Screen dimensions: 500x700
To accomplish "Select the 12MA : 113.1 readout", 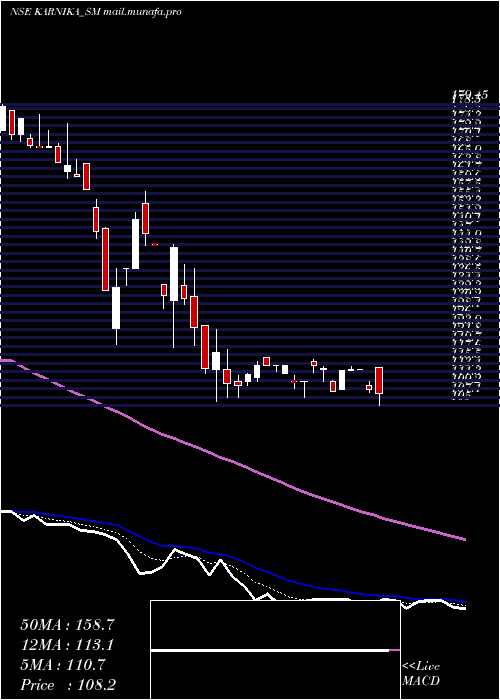I will click(67, 645).
